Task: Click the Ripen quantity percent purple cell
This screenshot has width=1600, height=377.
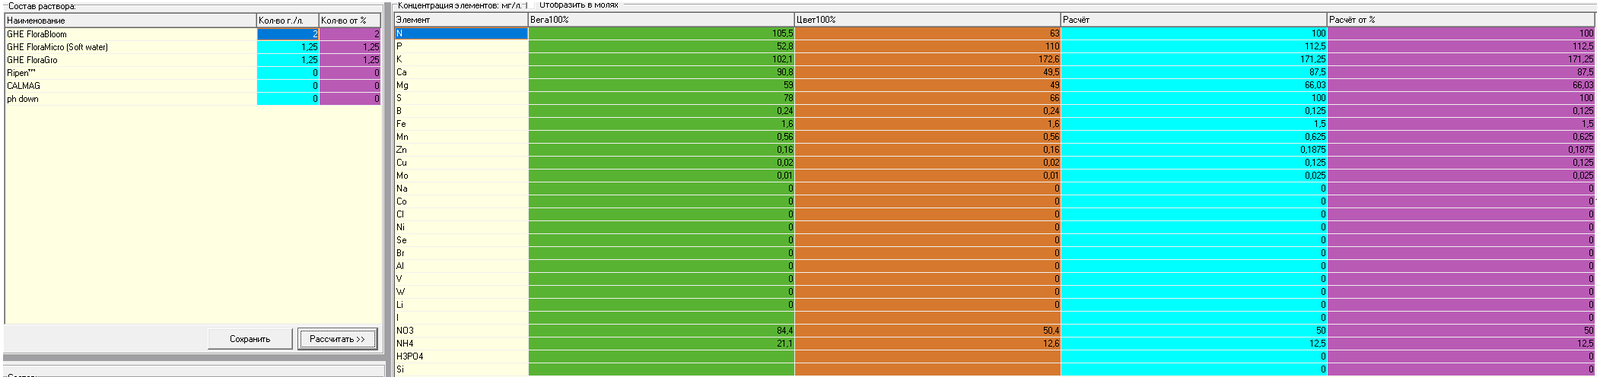Action: [x=350, y=73]
